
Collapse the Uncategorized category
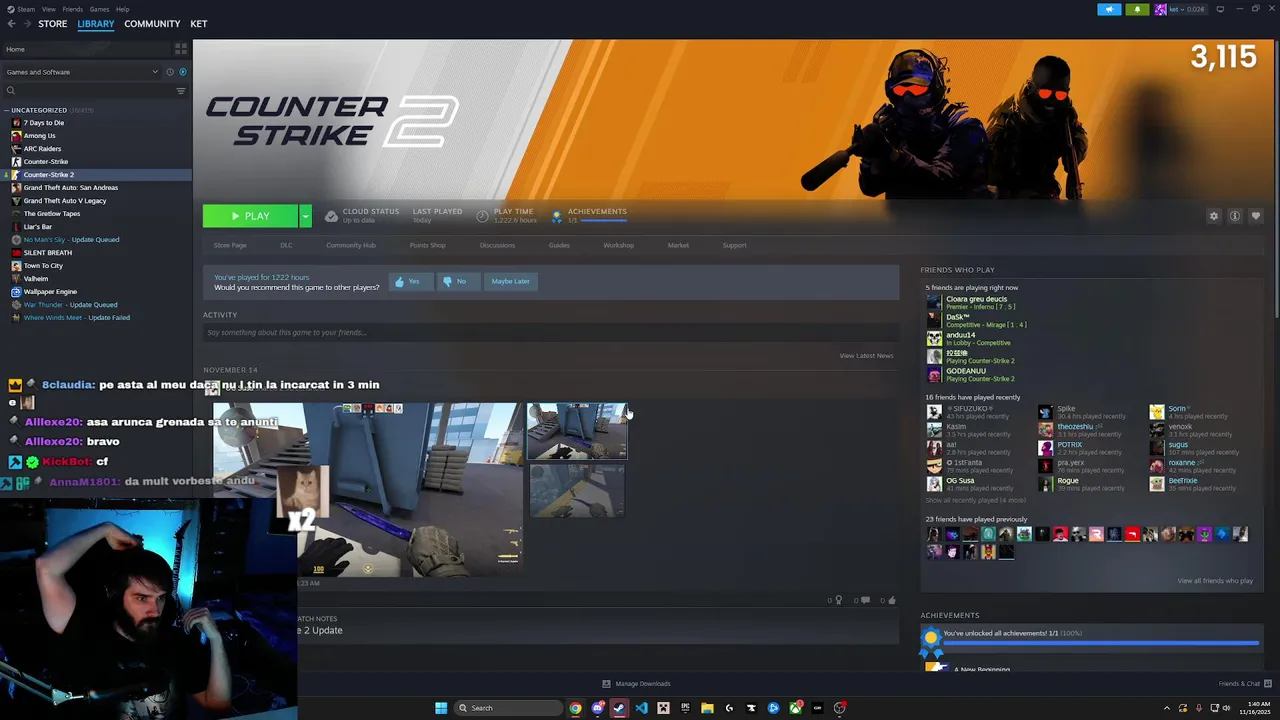7,110
